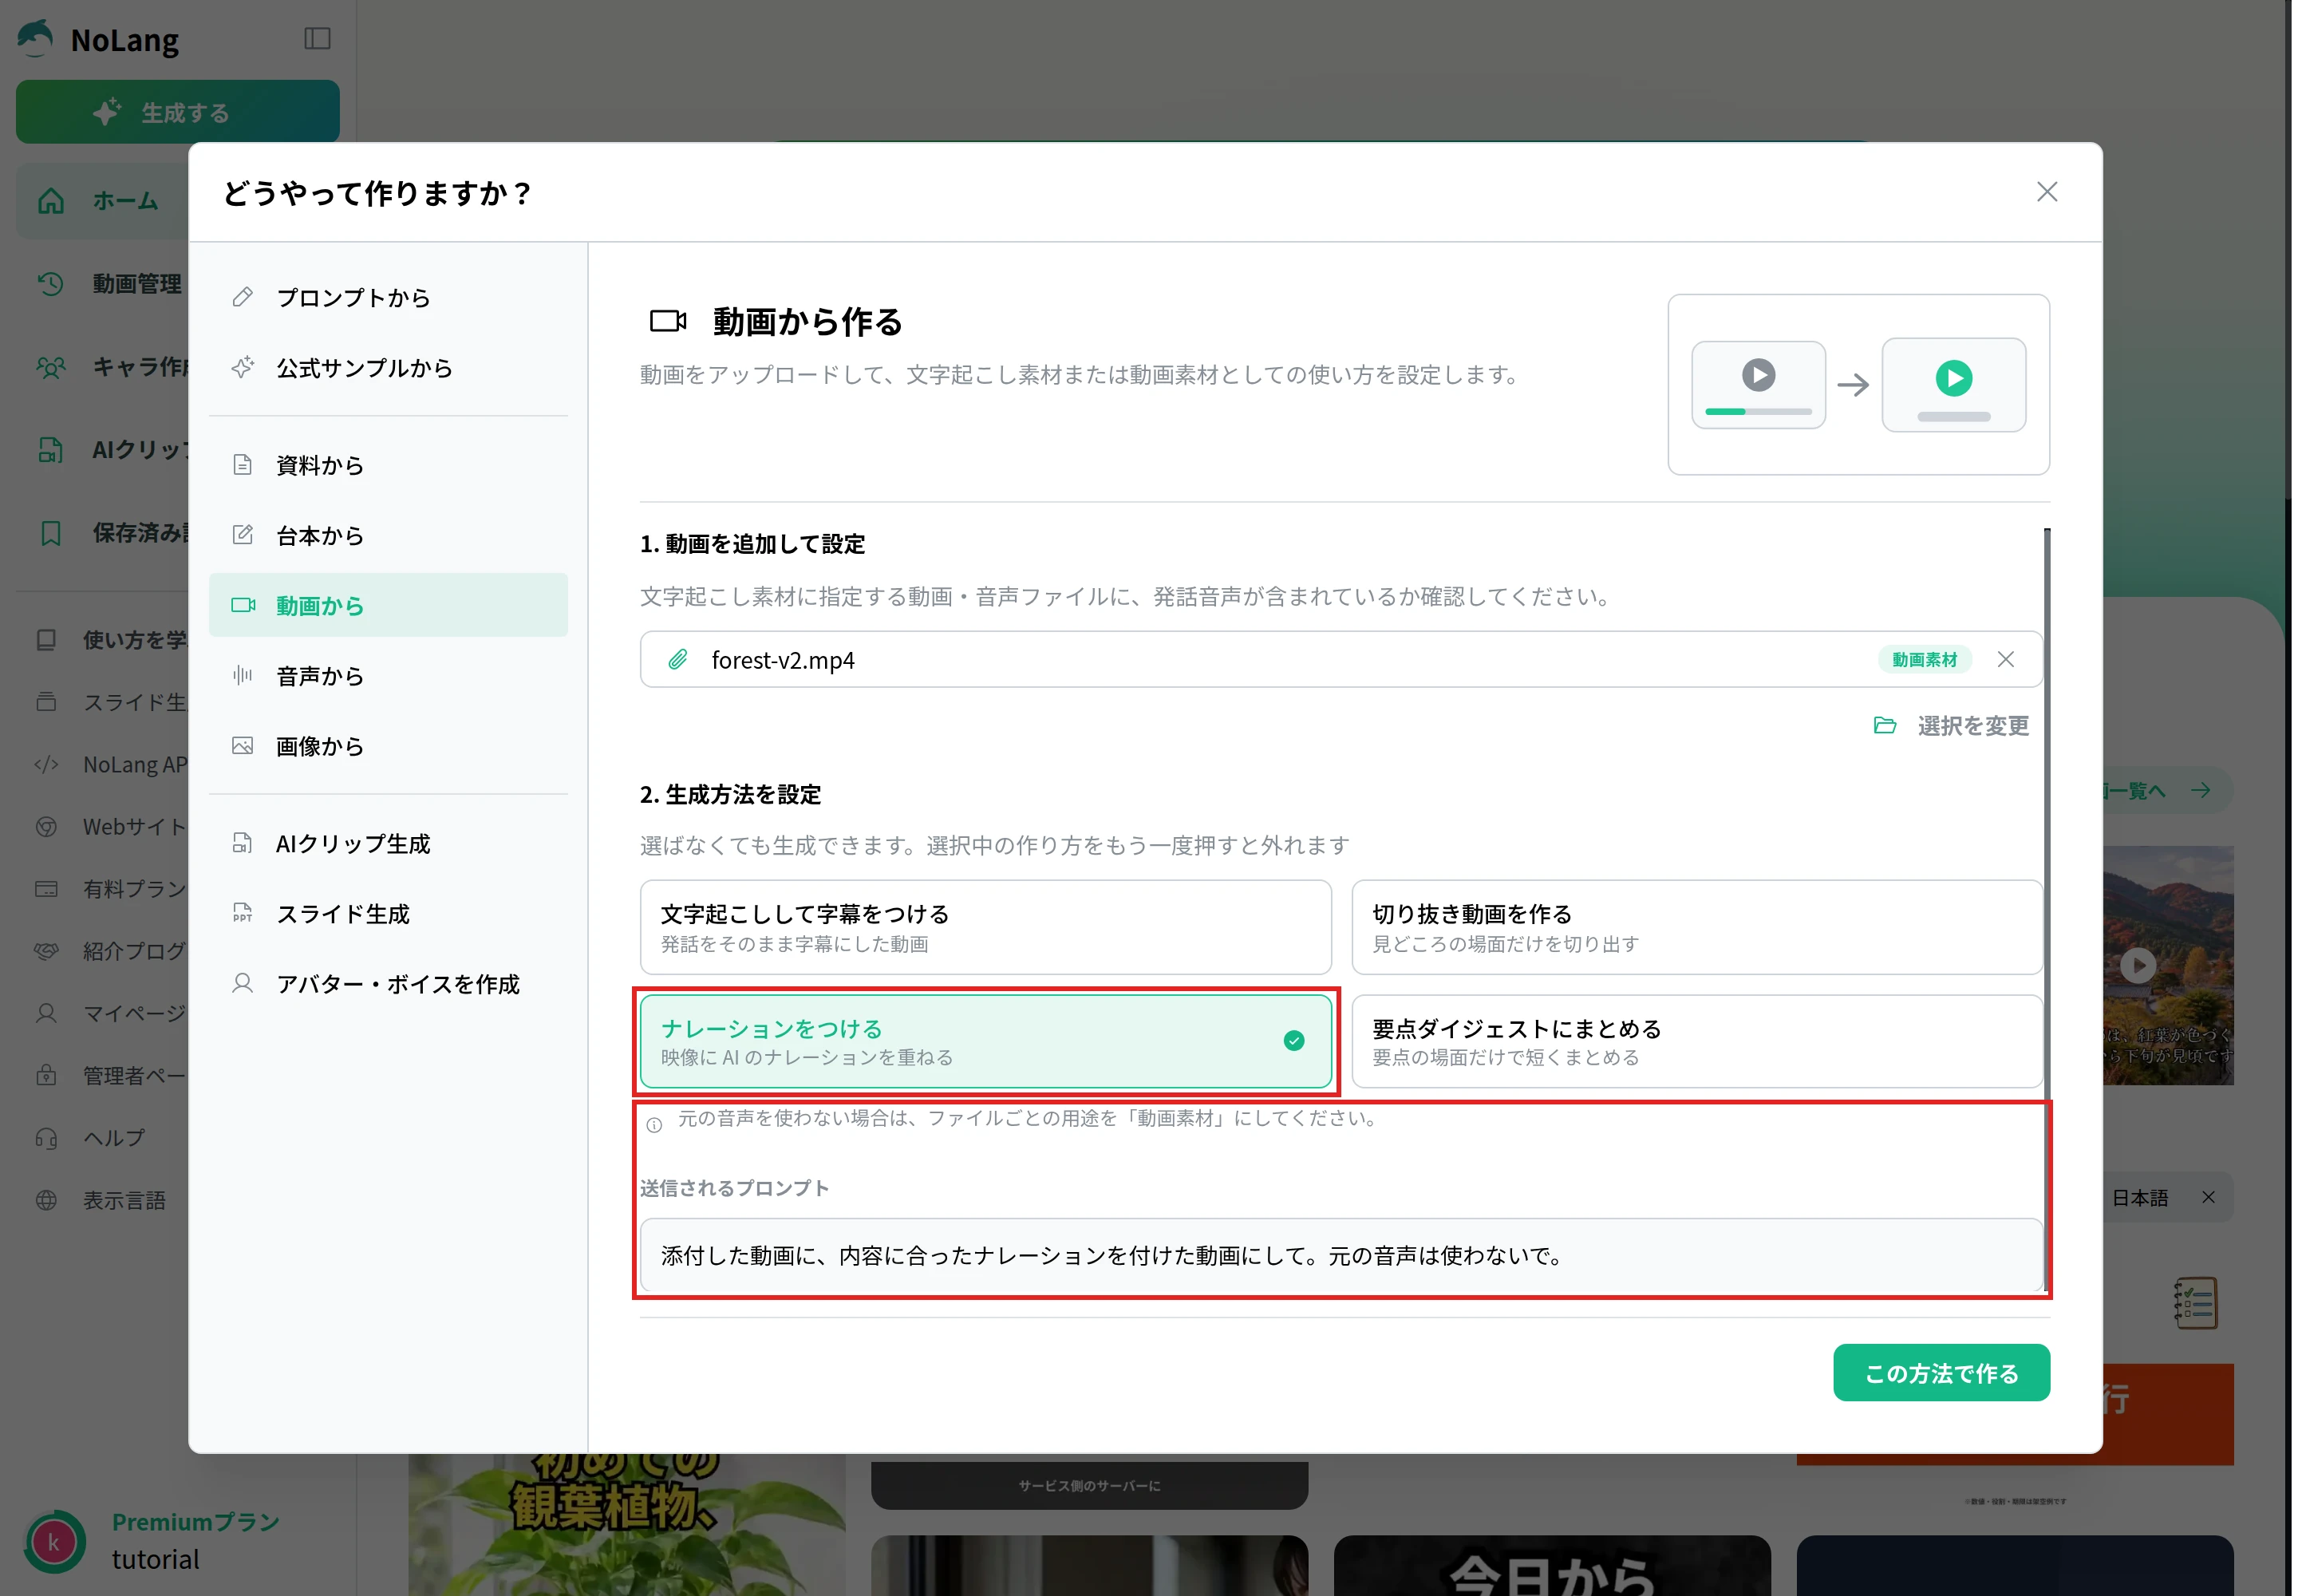Click the 表示言語 globe icon
Viewport: 2298px width, 1596px height.
point(46,1200)
